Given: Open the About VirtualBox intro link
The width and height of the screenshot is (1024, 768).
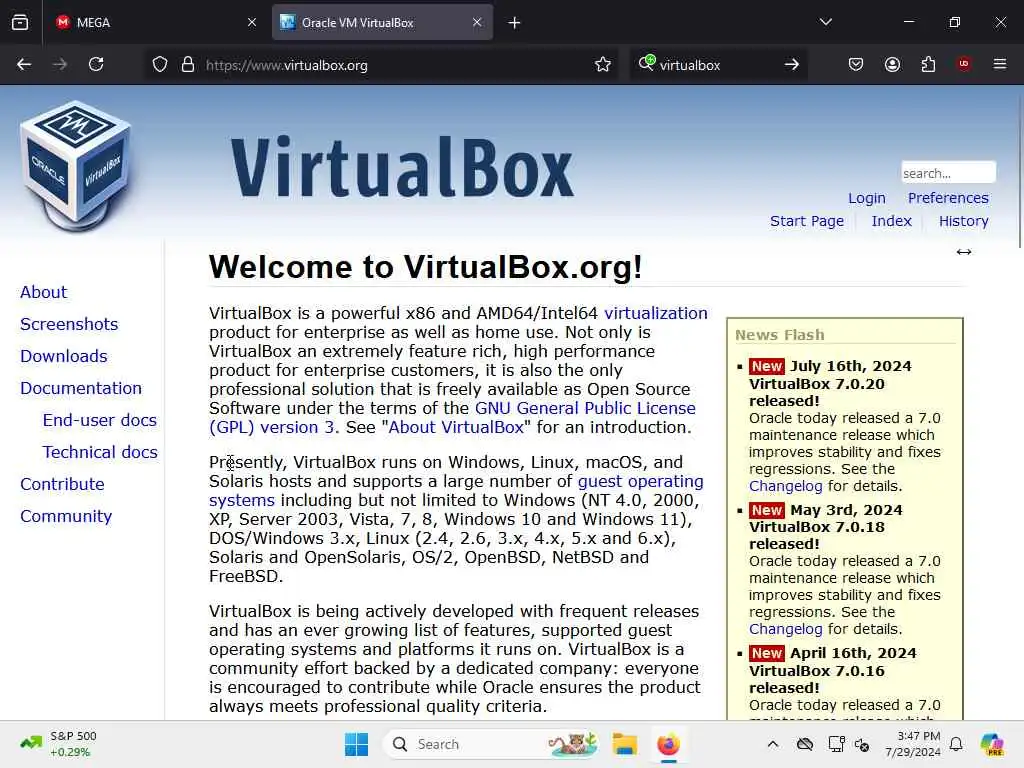Looking at the screenshot, I should (x=456, y=427).
